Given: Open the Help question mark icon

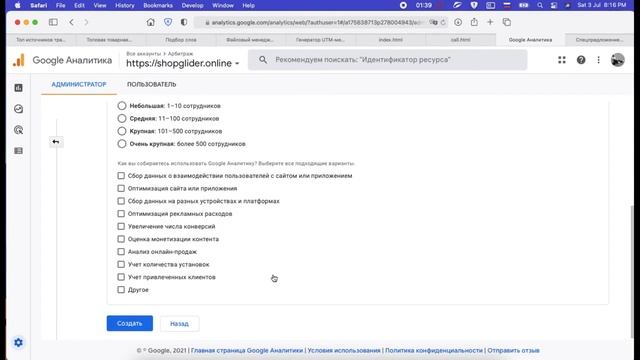Looking at the screenshot, I should (581, 60).
